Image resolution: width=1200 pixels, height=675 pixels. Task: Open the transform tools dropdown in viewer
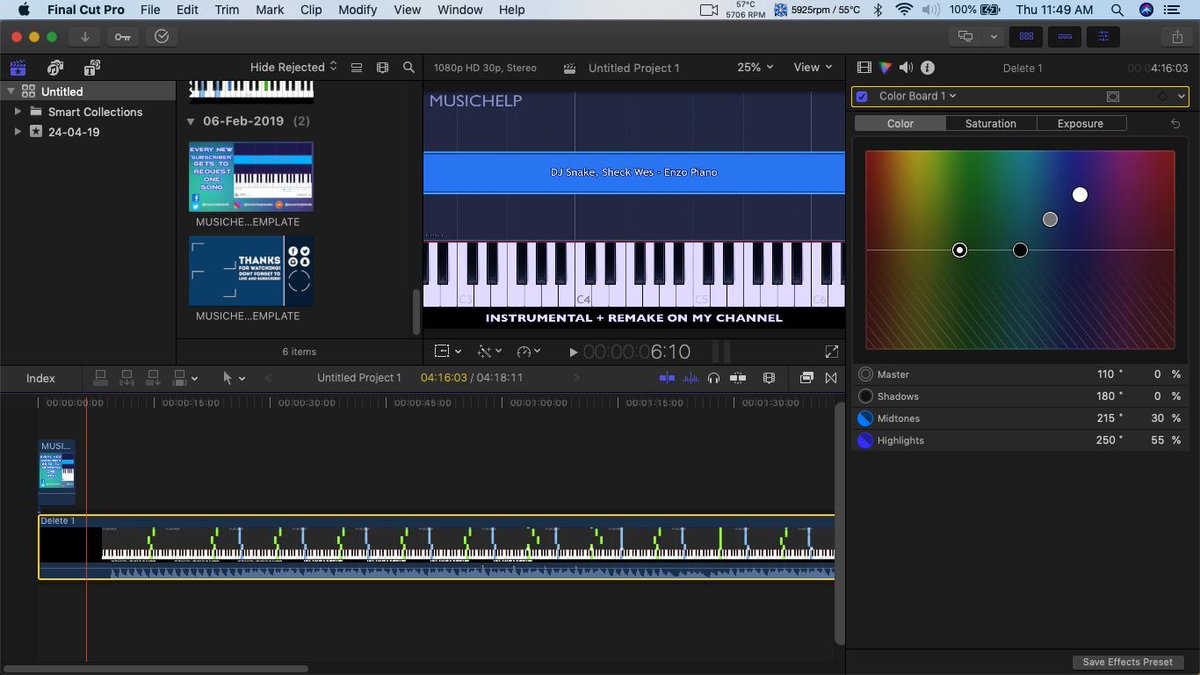[x=447, y=351]
